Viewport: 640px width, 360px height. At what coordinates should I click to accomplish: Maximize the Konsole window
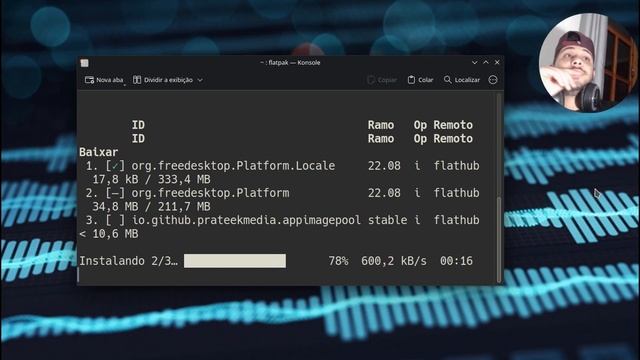[x=486, y=62]
